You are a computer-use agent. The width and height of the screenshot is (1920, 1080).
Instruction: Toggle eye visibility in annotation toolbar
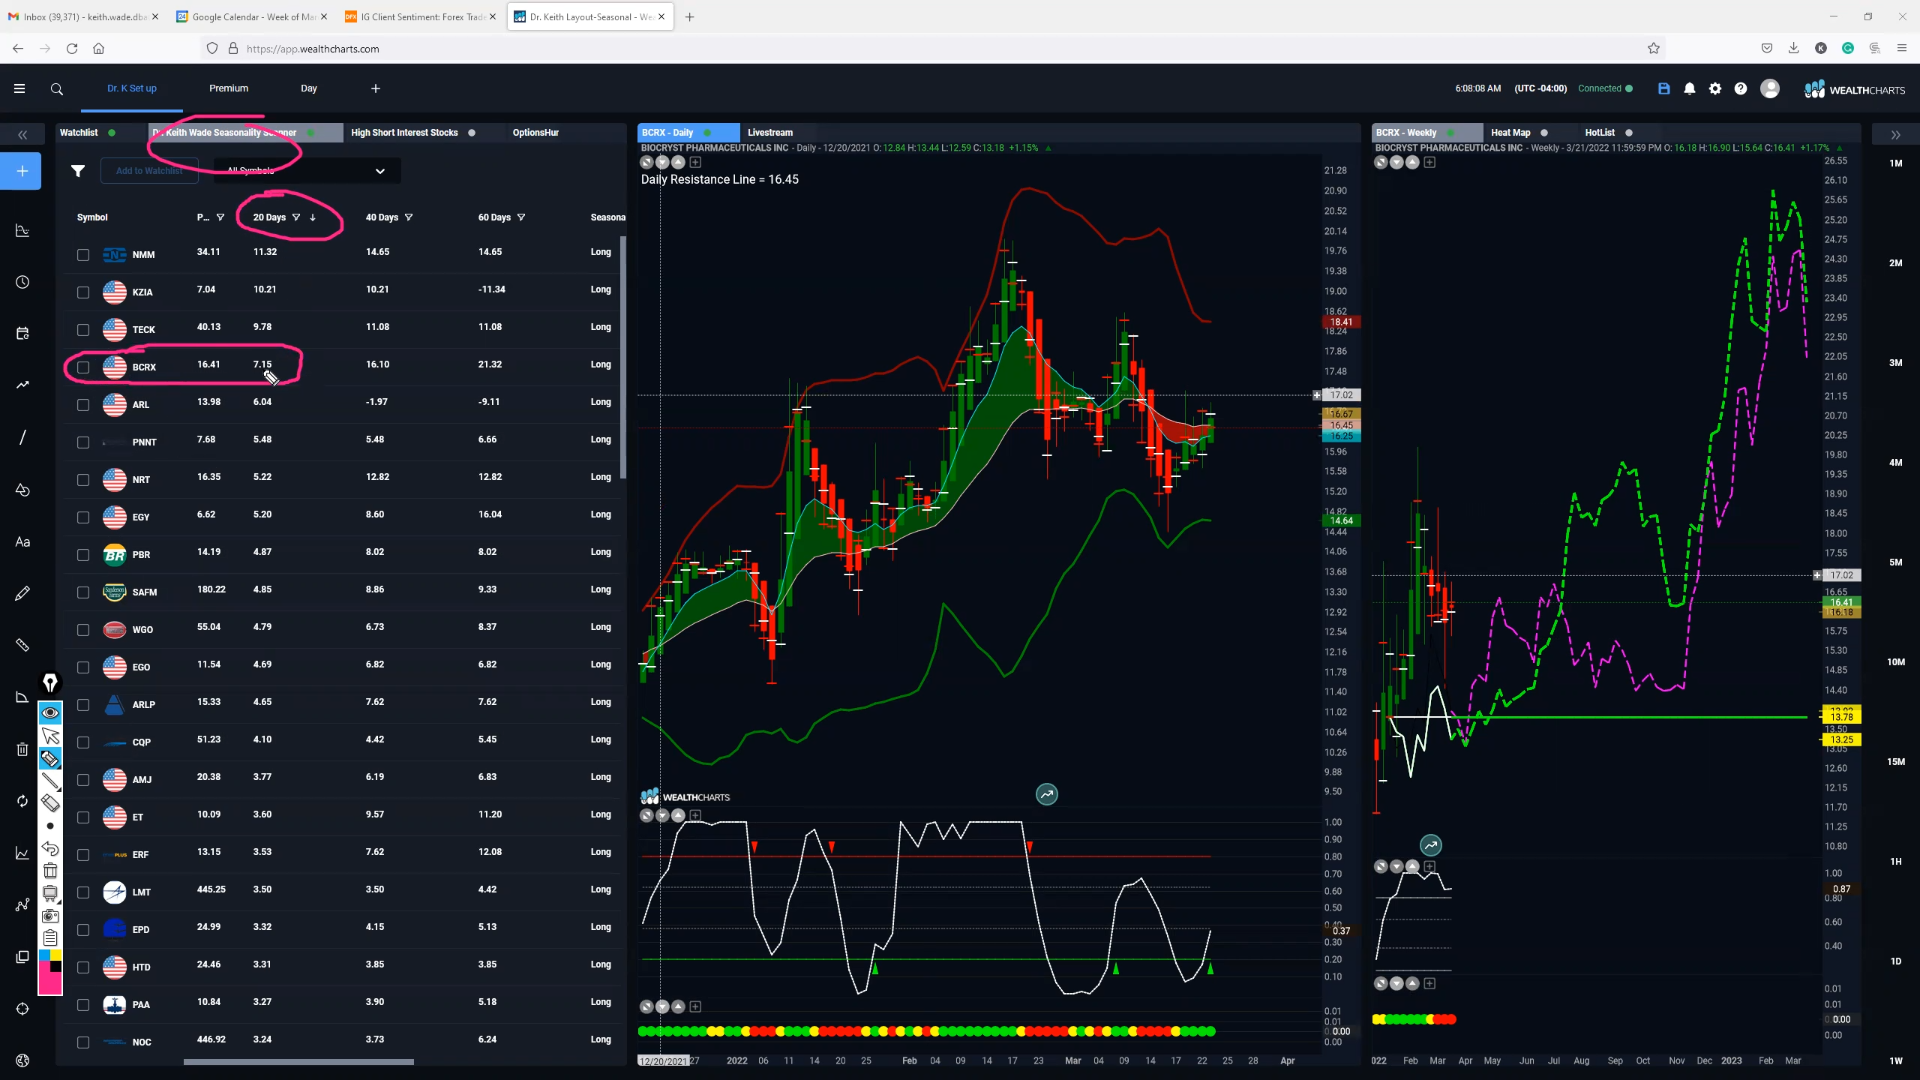(50, 713)
